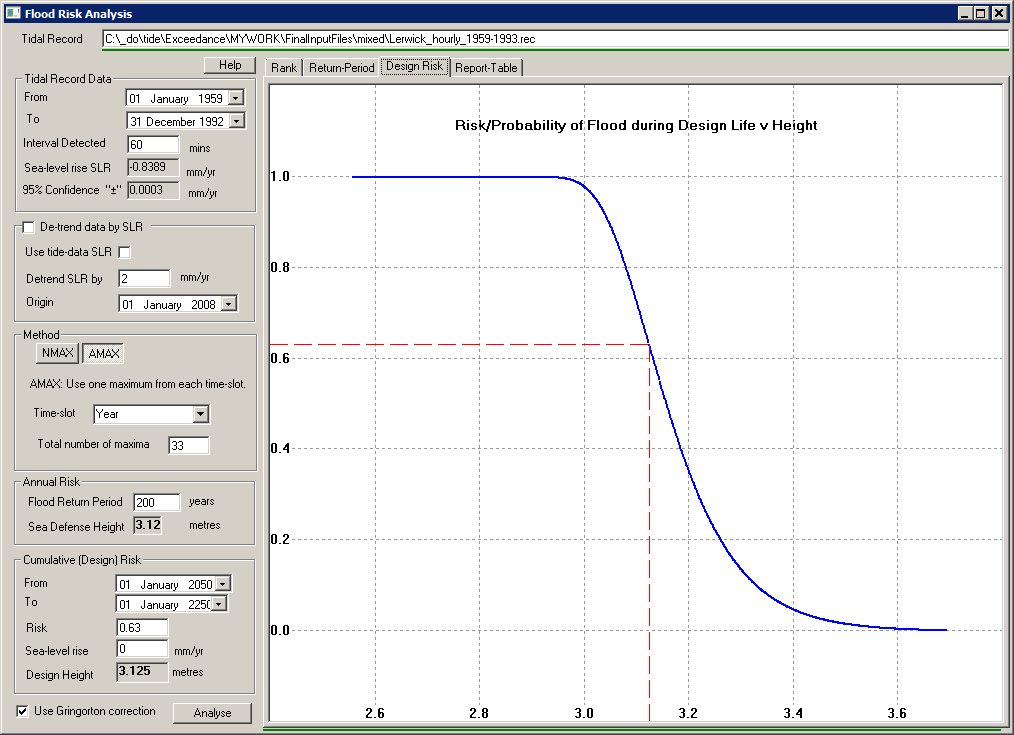Screen dimensions: 1014x735
Task: Click the Tidal Record file path field
Action: pos(555,39)
